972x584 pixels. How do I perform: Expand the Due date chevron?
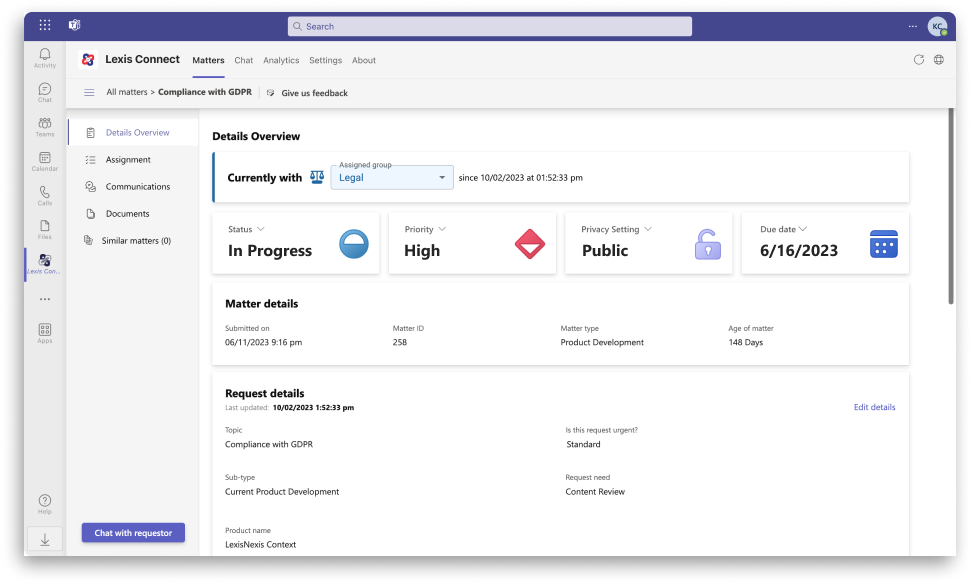pos(803,229)
